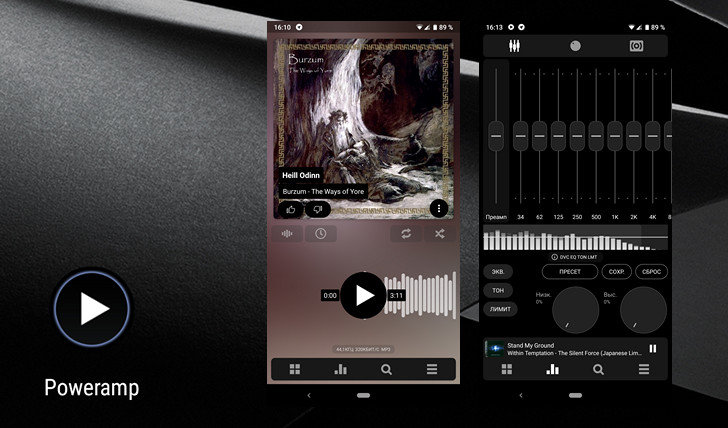Click the Preamp slider handle
The image size is (728, 428).
coord(496,136)
